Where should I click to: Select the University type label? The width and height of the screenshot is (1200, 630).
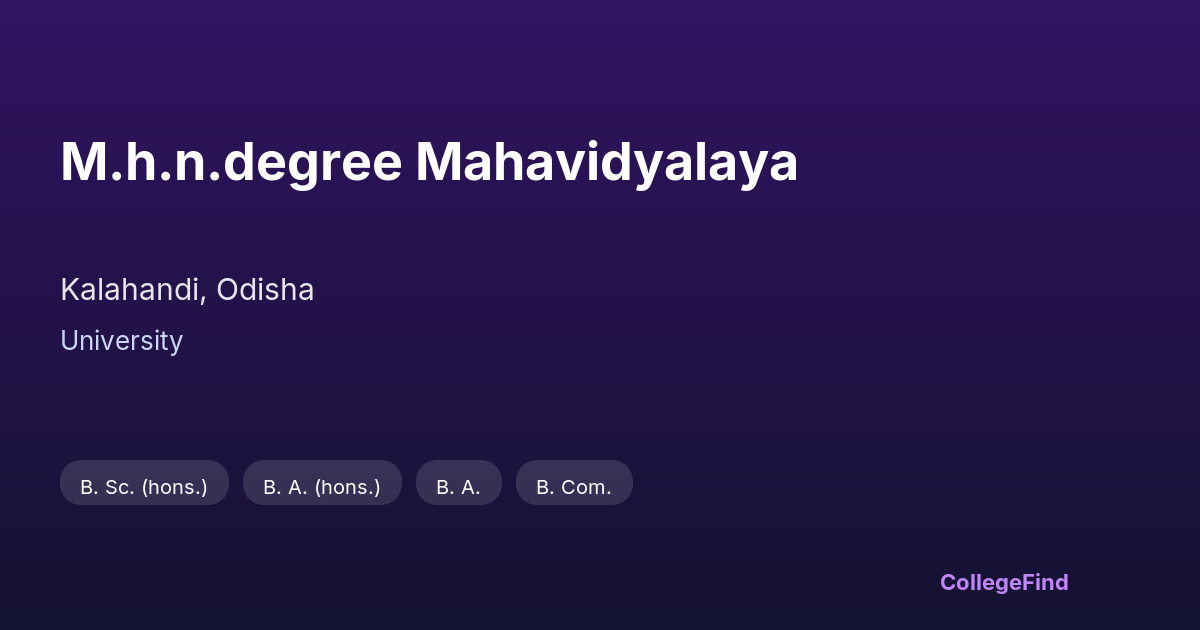point(121,341)
